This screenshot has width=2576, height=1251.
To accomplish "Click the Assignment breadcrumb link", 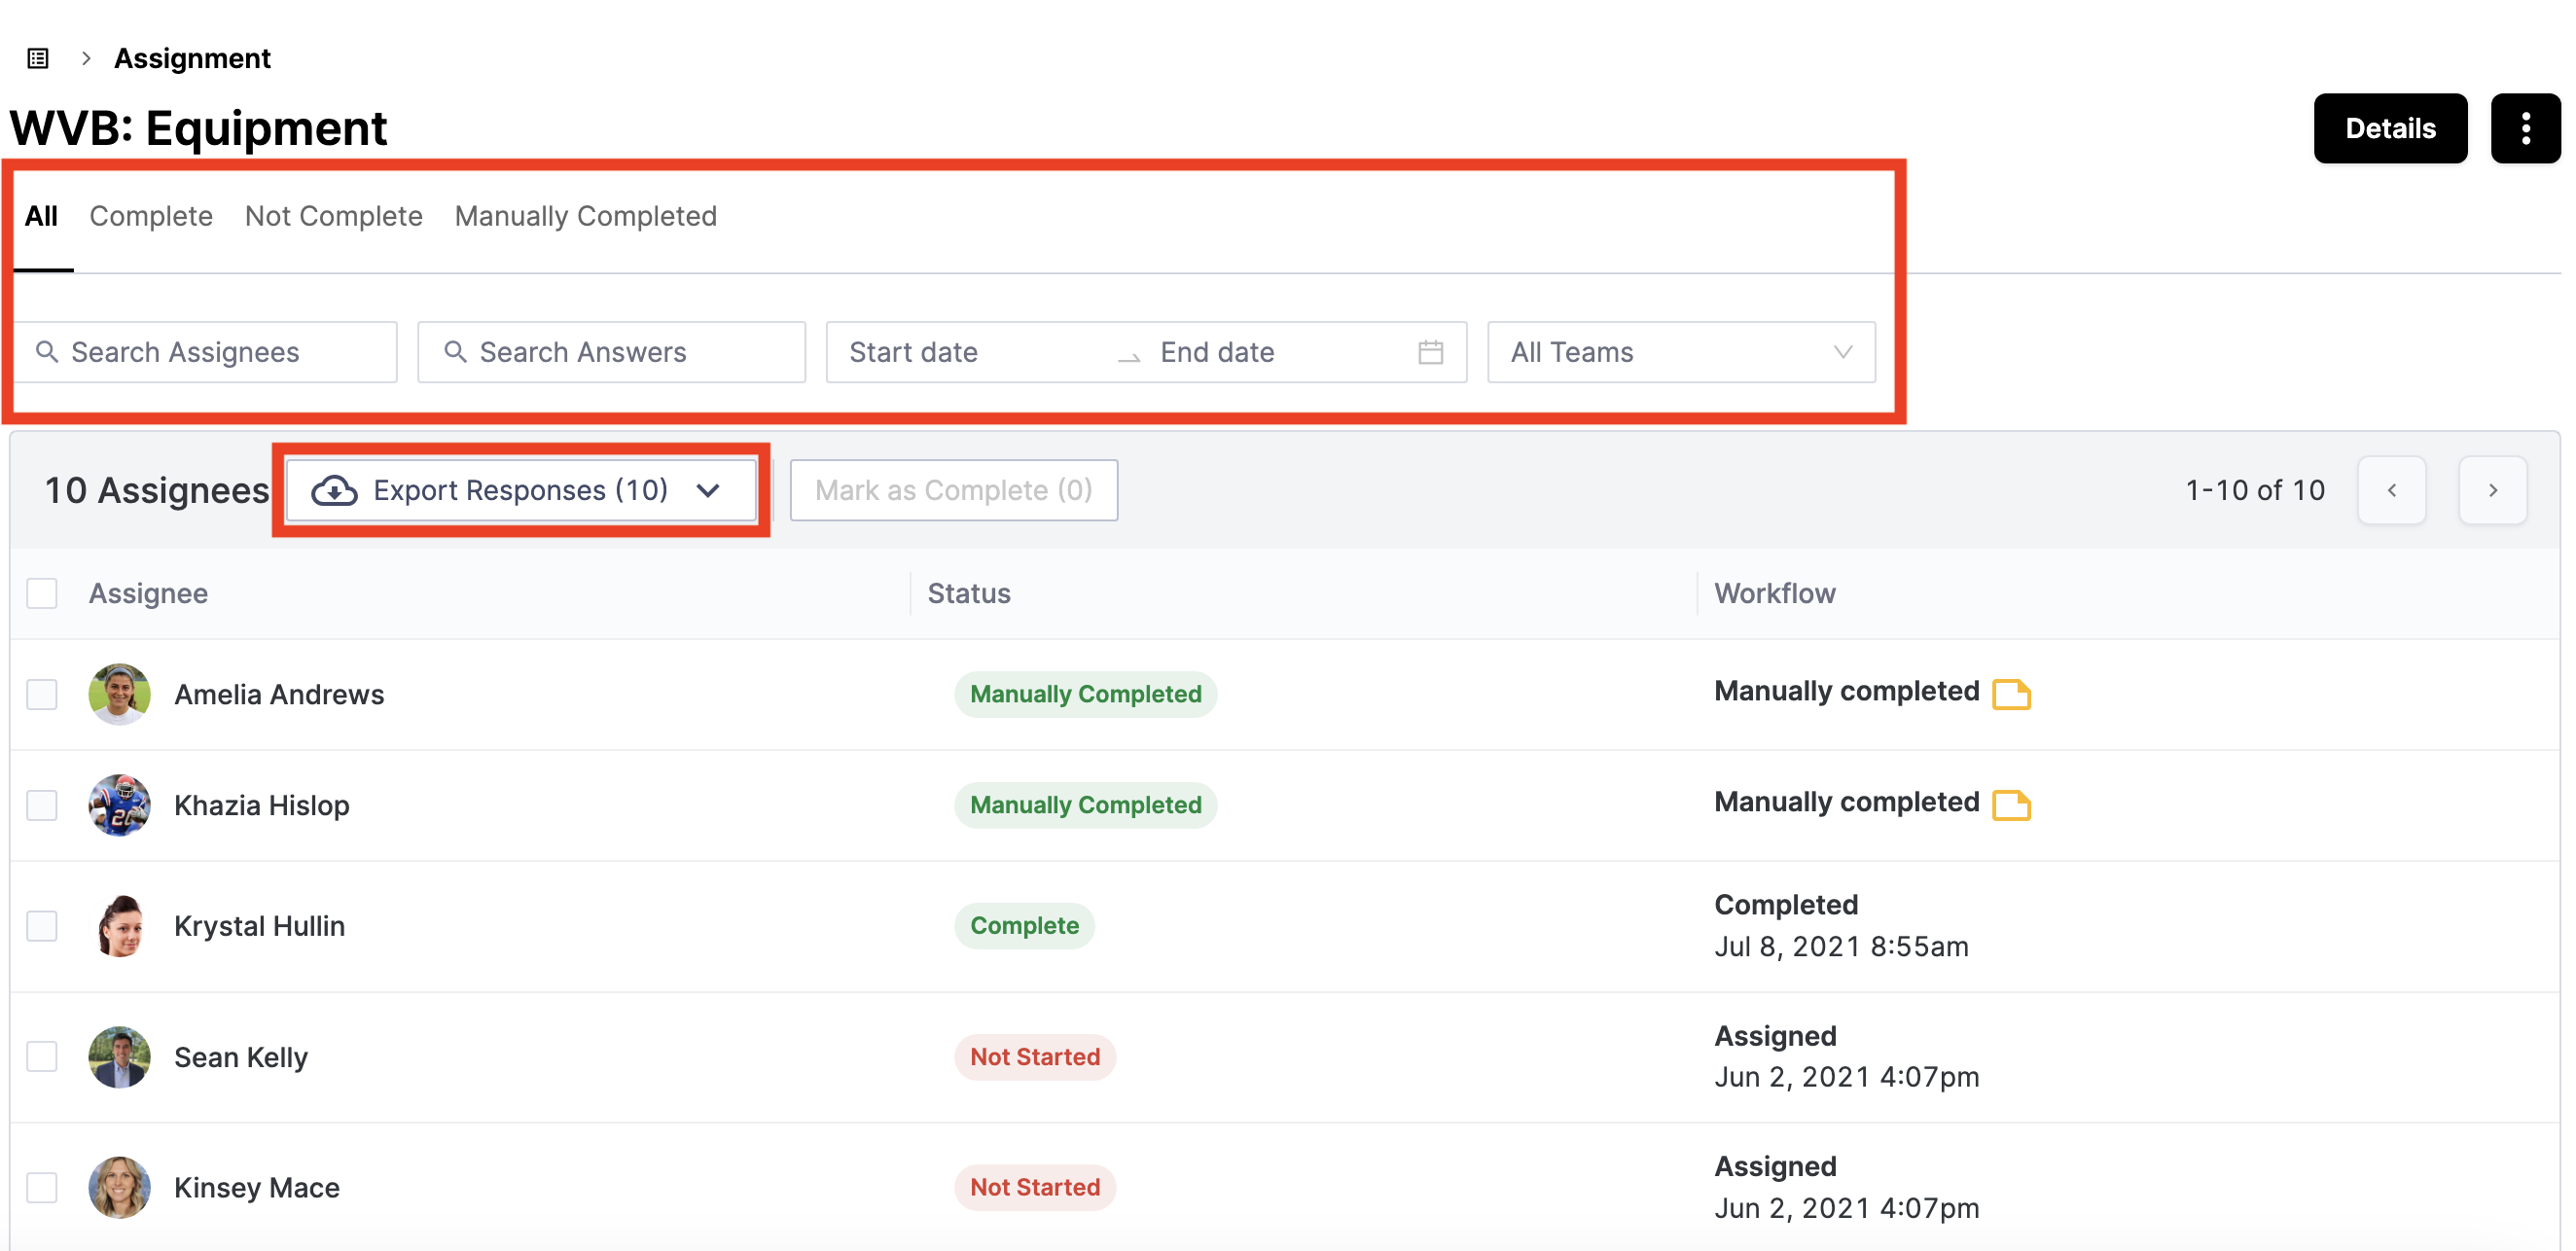I will [192, 58].
